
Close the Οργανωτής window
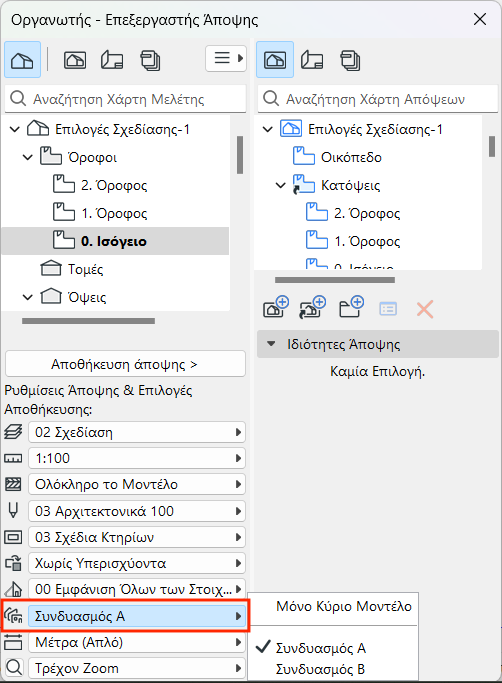pos(480,19)
